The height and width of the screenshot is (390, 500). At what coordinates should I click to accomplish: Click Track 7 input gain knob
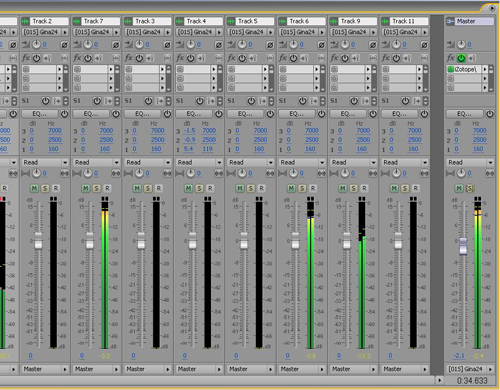point(88,44)
